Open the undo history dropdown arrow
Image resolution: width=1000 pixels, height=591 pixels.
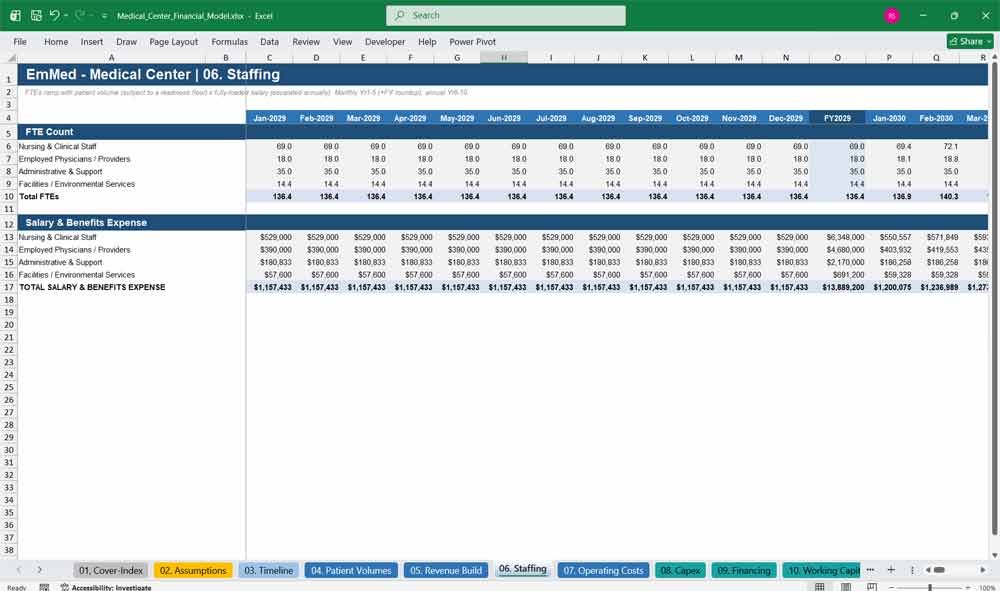click(x=66, y=15)
